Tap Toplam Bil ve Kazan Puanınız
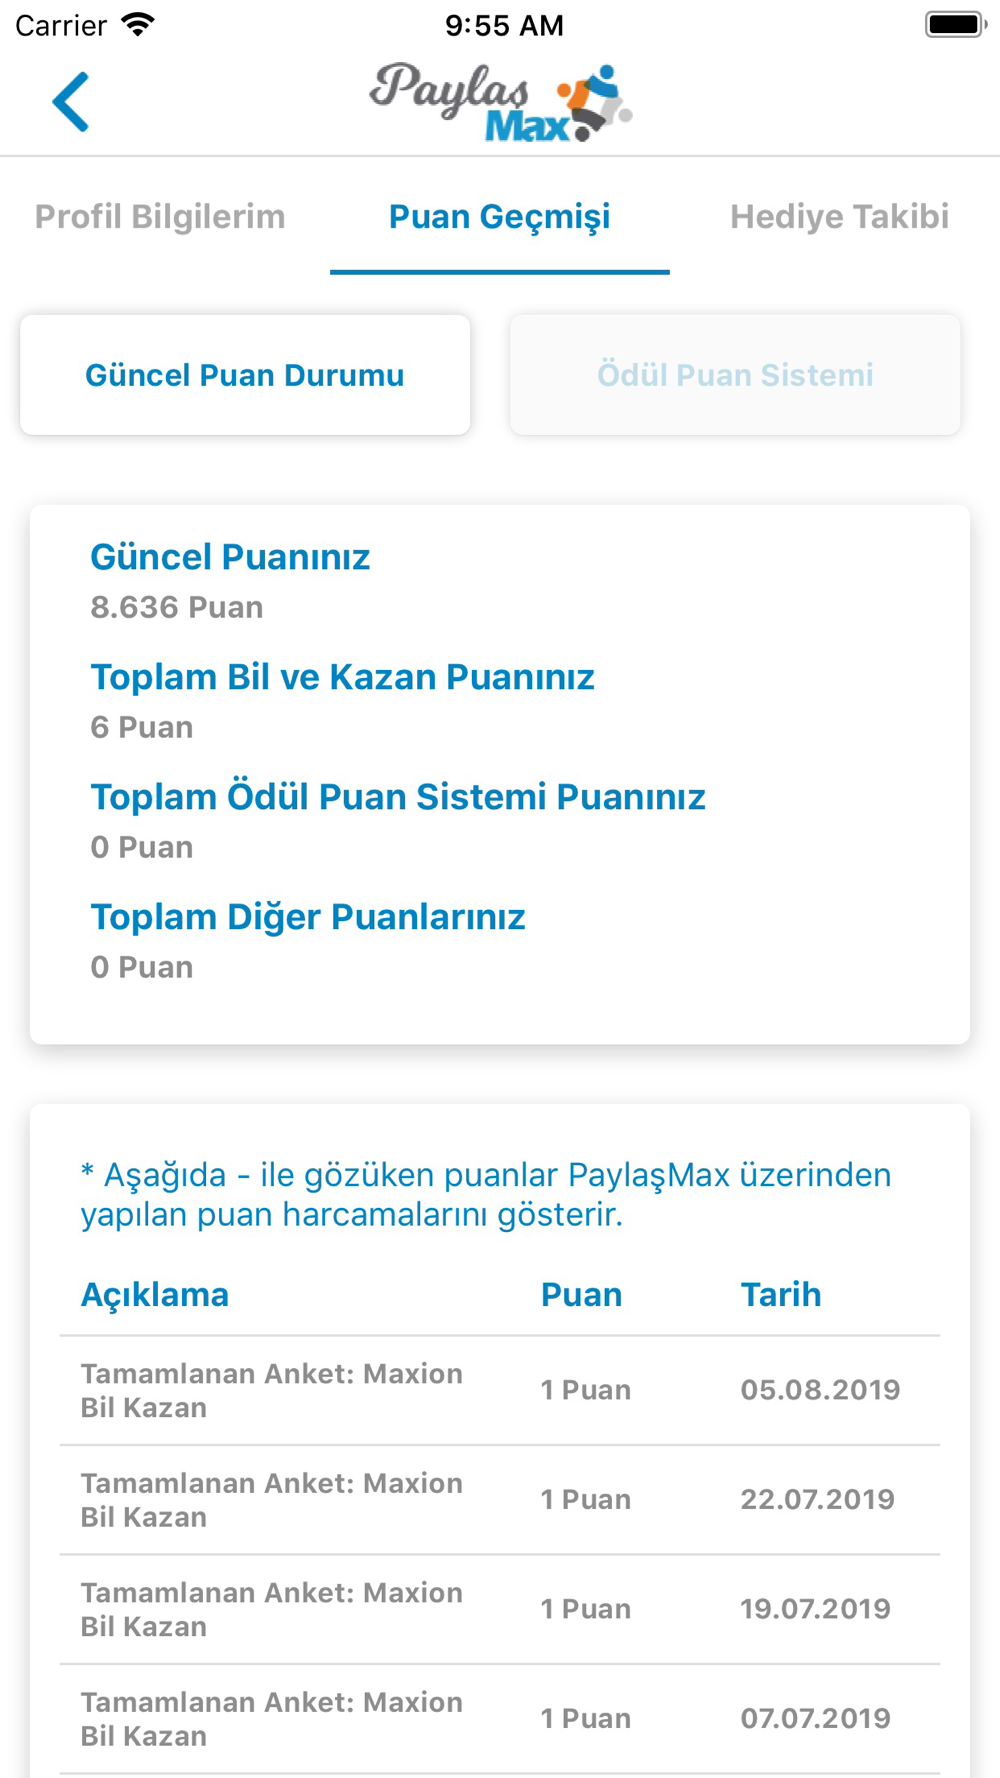The width and height of the screenshot is (1000, 1778). (x=342, y=677)
